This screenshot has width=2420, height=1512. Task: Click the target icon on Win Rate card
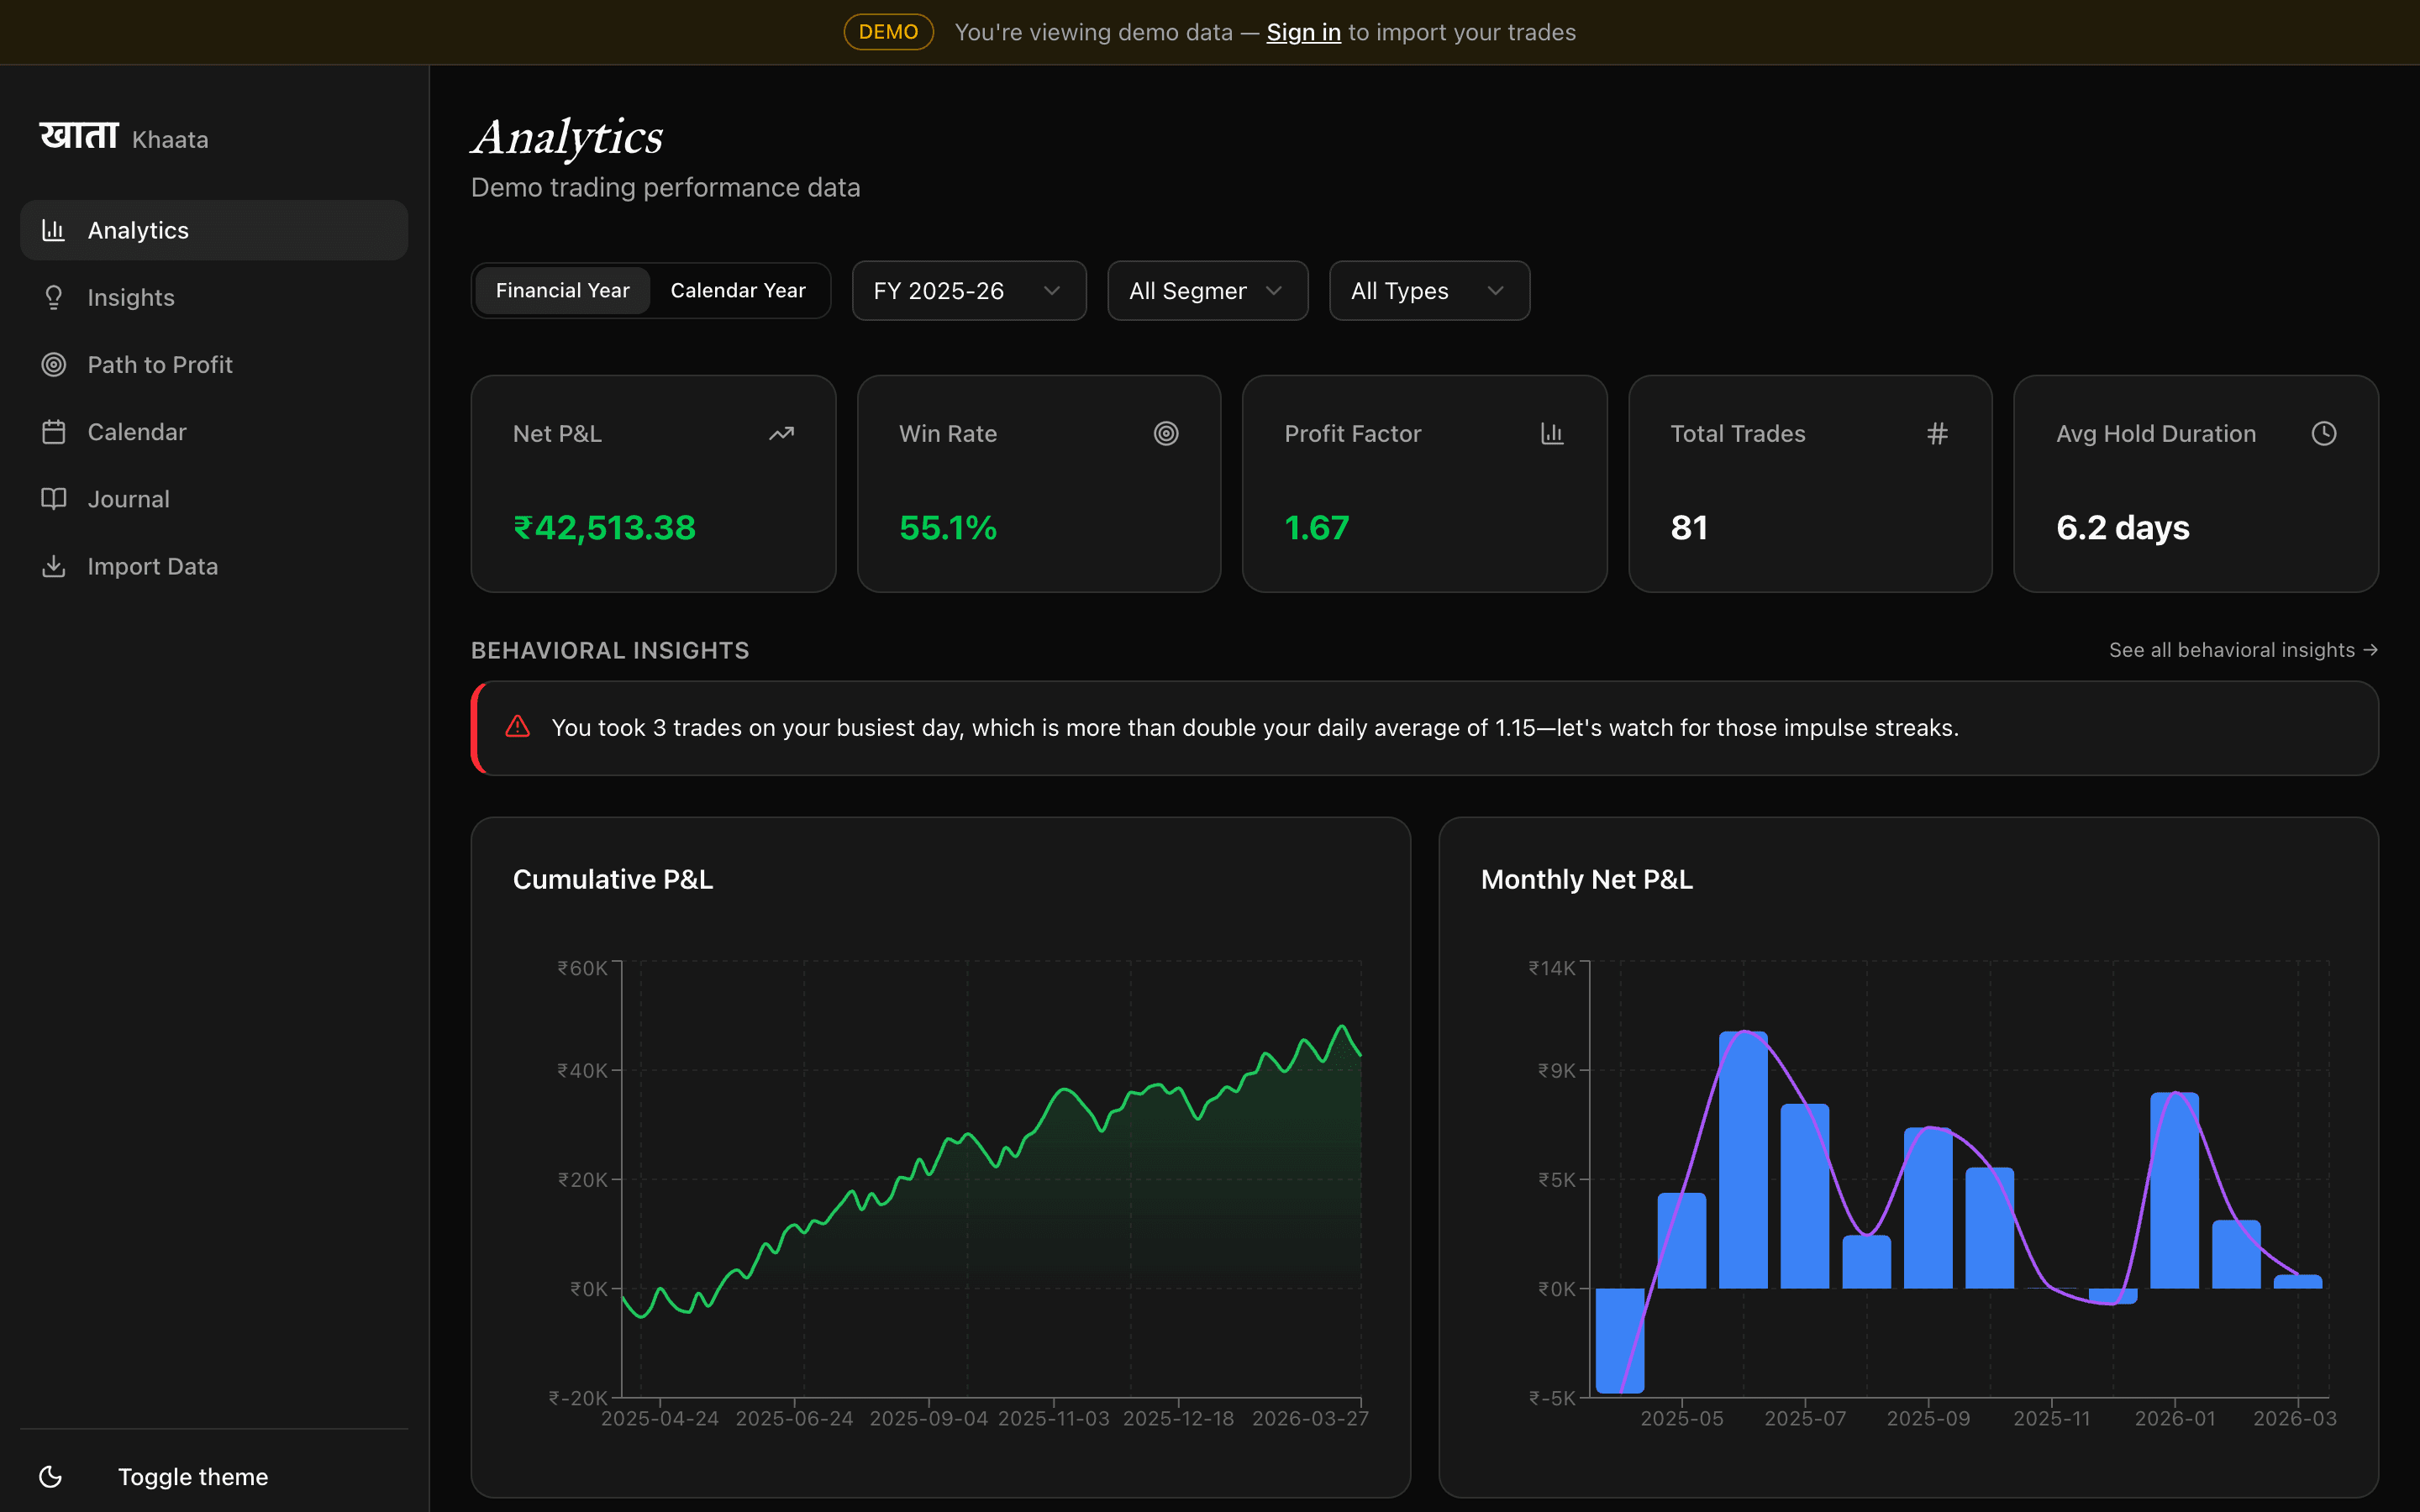point(1167,433)
